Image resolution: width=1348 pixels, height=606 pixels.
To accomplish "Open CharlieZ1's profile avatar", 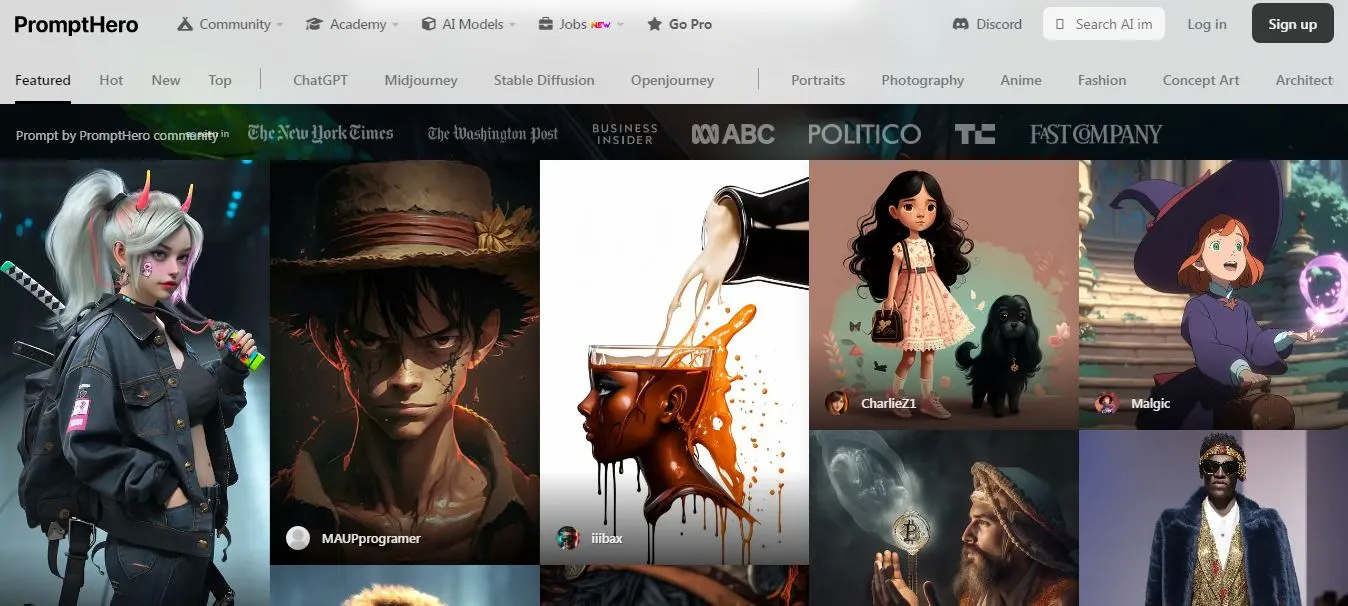I will click(x=836, y=403).
